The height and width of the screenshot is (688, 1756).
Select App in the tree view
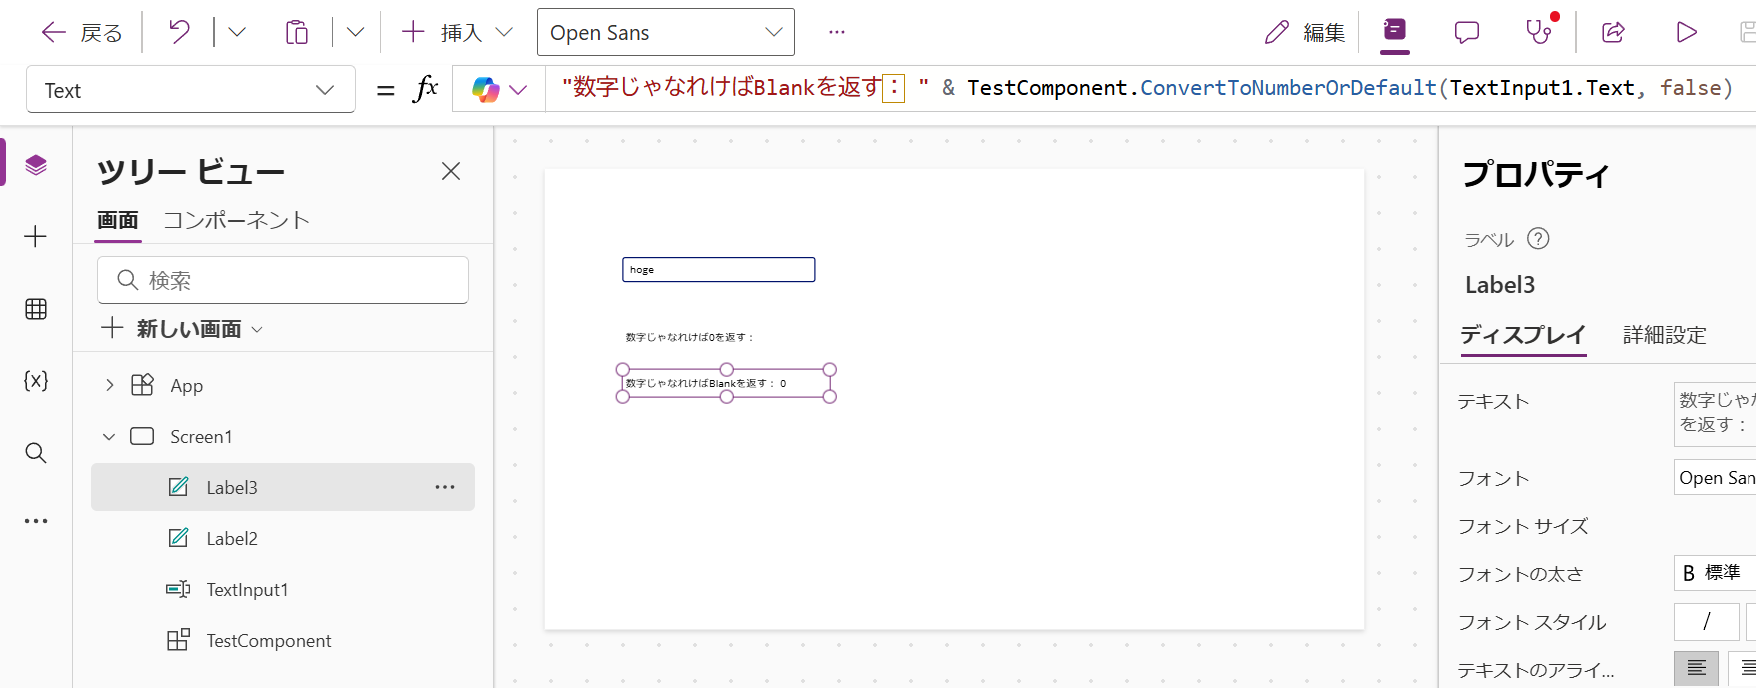click(x=186, y=385)
